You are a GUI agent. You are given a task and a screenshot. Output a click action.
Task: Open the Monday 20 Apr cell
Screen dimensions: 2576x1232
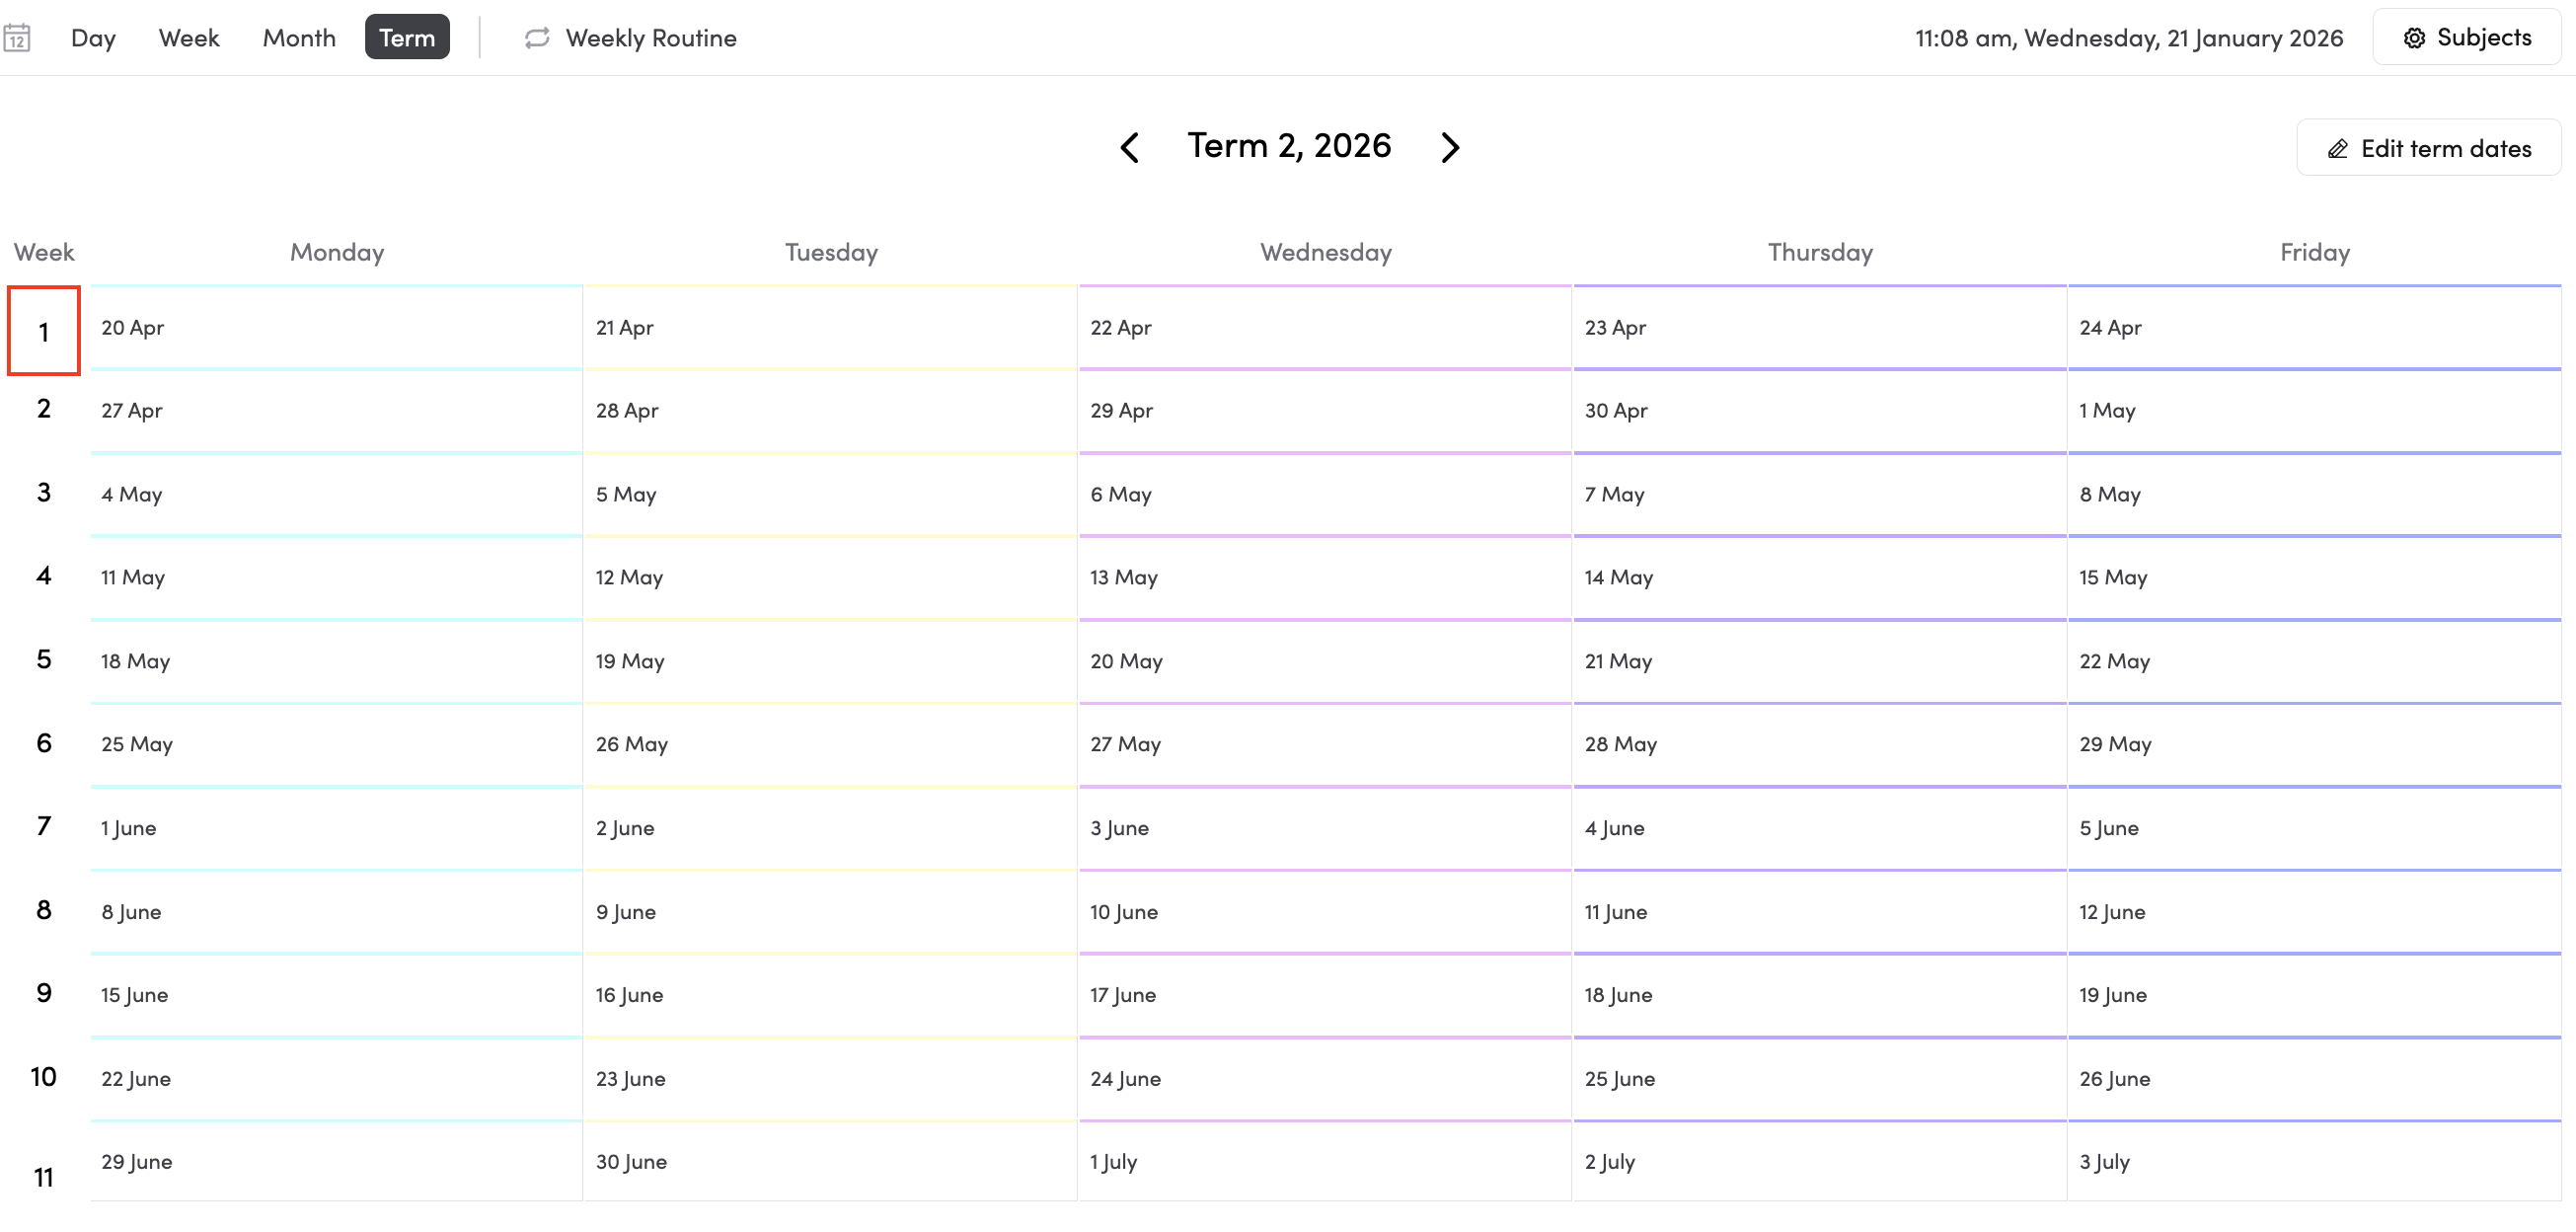click(336, 328)
